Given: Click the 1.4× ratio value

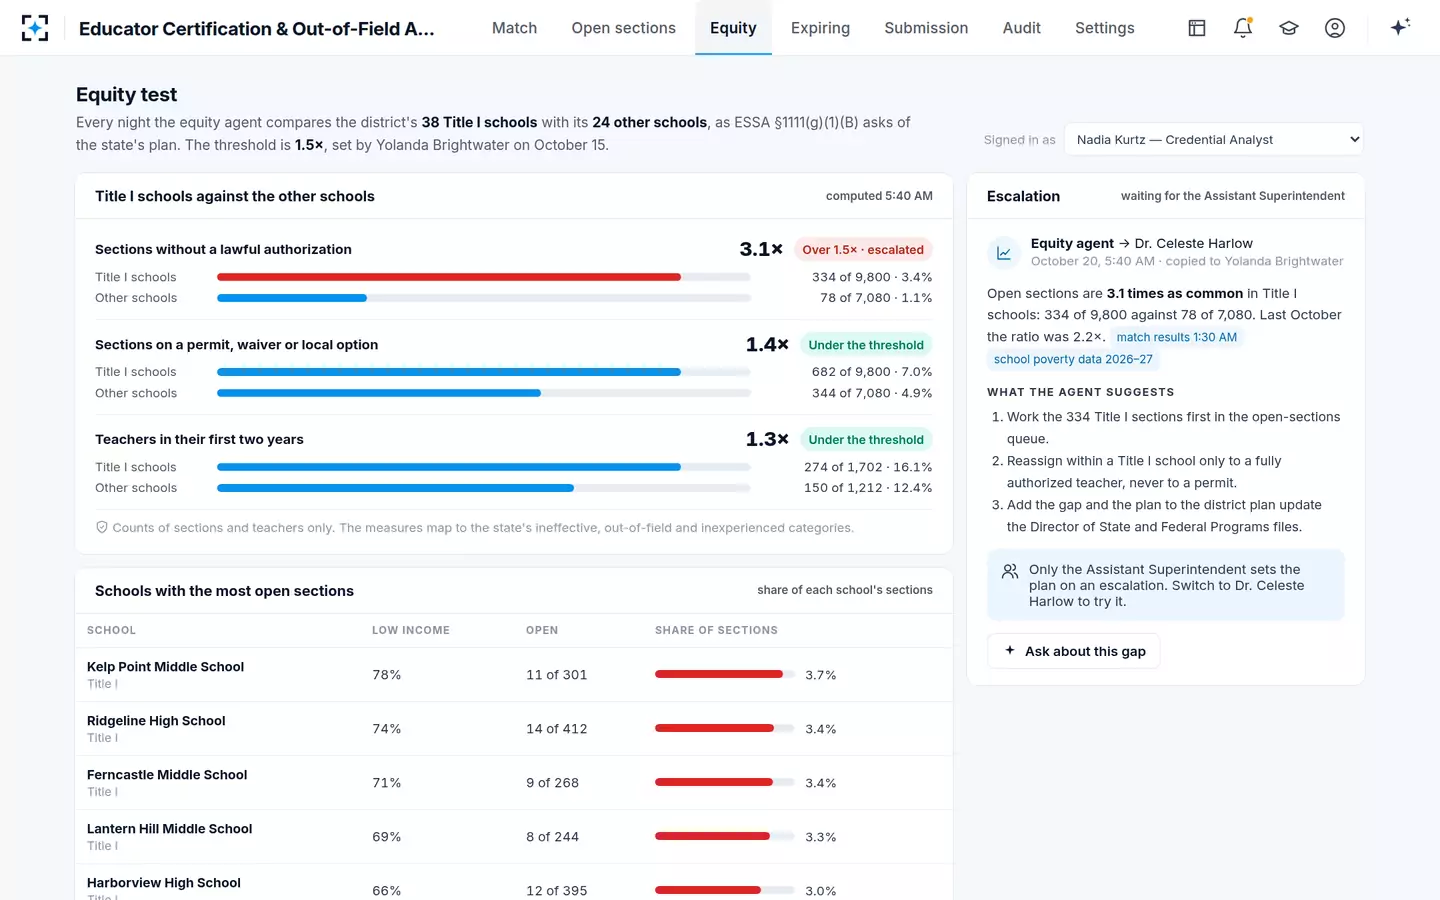Looking at the screenshot, I should tap(767, 344).
